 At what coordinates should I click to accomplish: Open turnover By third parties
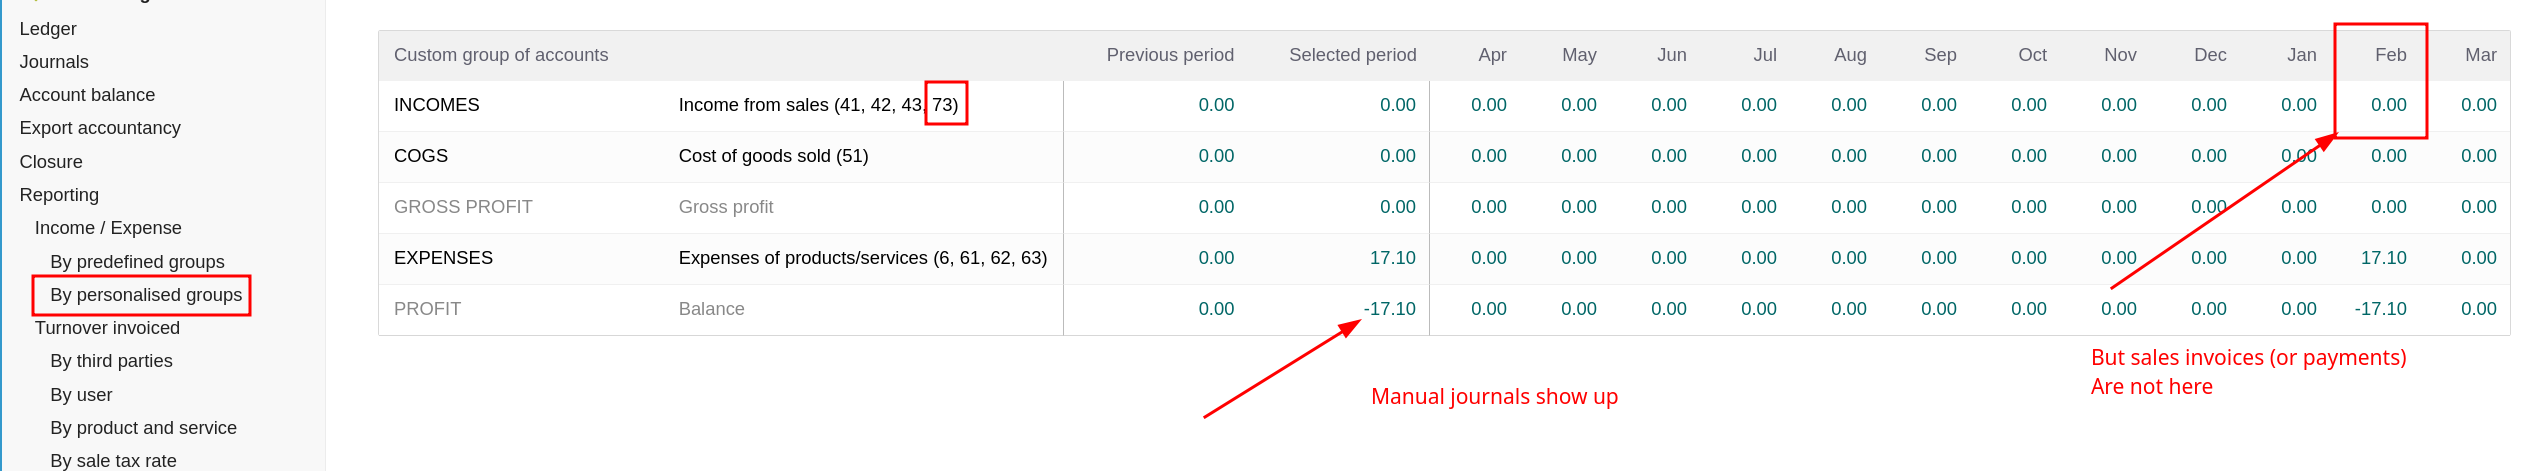click(x=111, y=361)
